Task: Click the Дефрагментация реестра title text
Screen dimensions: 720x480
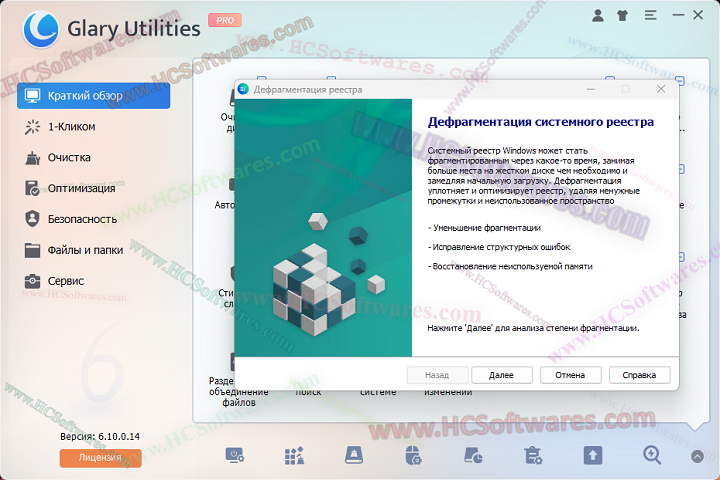Action: click(x=308, y=90)
